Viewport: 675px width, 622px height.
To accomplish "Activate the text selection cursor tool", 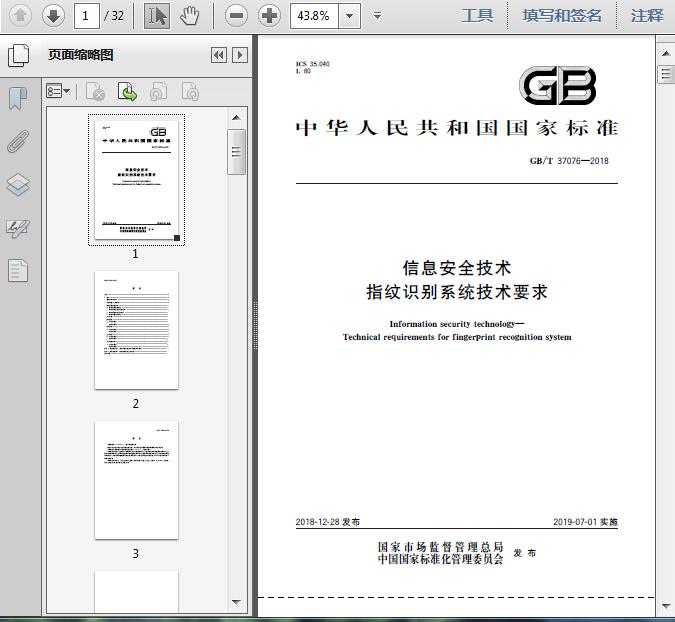I will coord(157,16).
